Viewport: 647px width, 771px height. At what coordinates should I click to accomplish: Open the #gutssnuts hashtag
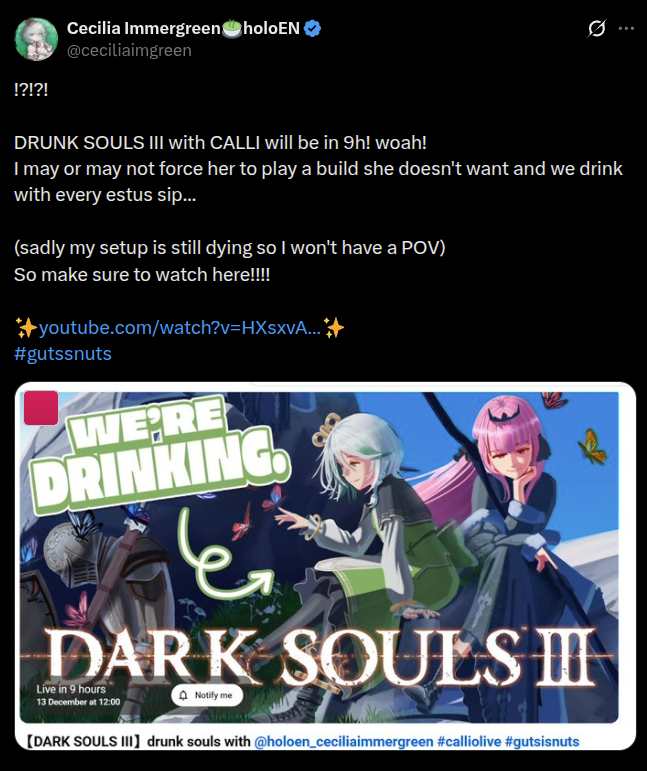pyautogui.click(x=63, y=354)
